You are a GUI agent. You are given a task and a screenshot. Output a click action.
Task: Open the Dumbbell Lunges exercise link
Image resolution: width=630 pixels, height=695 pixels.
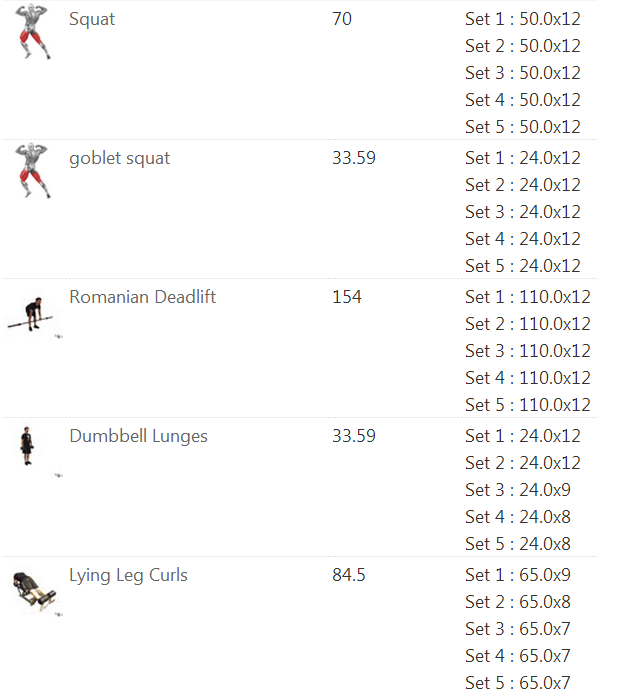point(138,436)
